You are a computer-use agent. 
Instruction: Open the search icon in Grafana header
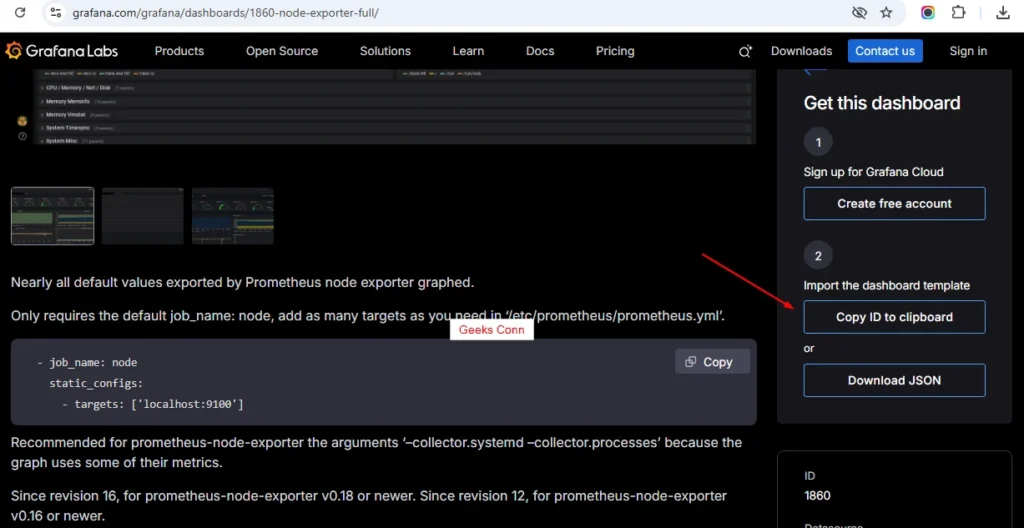click(745, 52)
